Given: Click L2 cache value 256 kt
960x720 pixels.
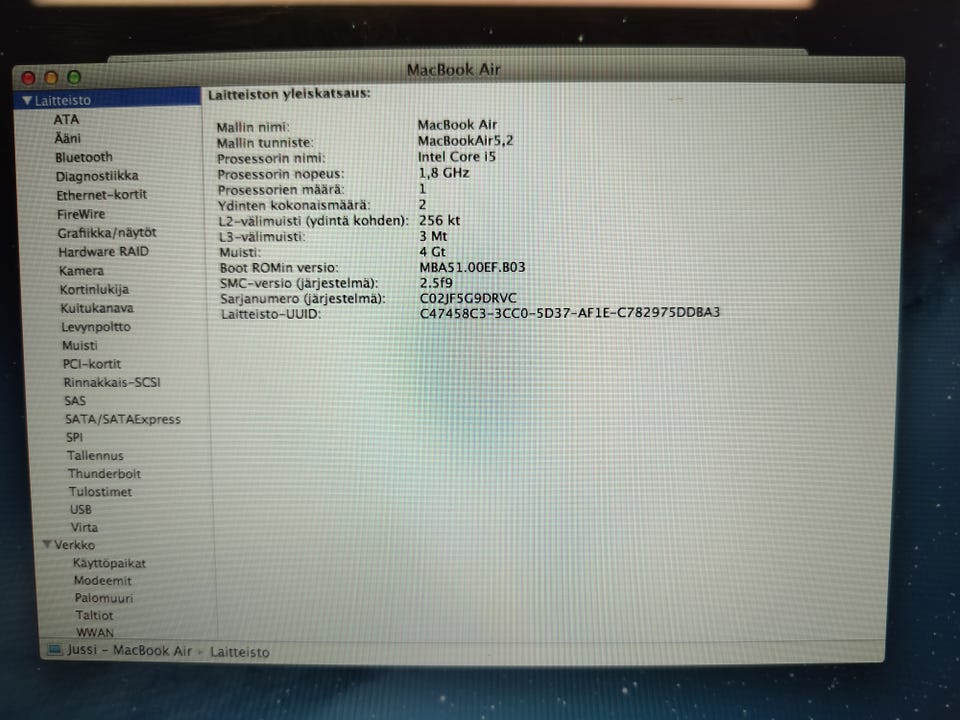Looking at the screenshot, I should coord(439,220).
